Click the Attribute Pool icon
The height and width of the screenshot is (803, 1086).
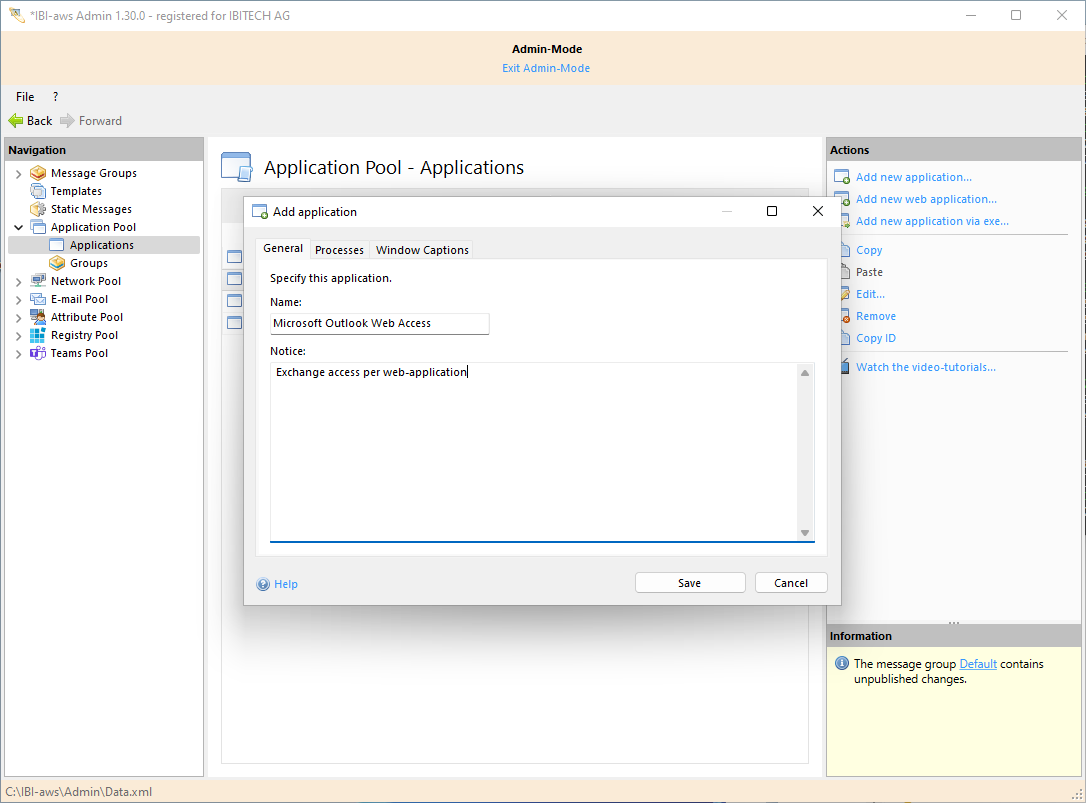(x=38, y=317)
